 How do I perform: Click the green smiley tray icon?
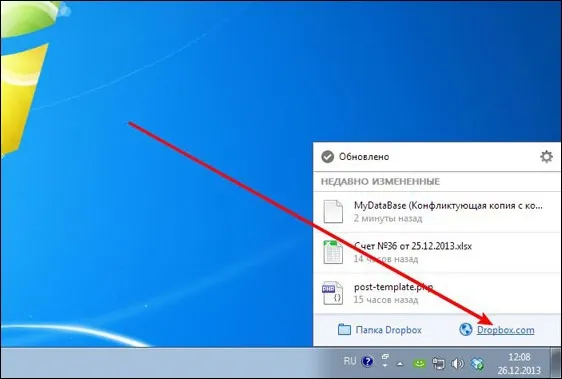(x=419, y=364)
